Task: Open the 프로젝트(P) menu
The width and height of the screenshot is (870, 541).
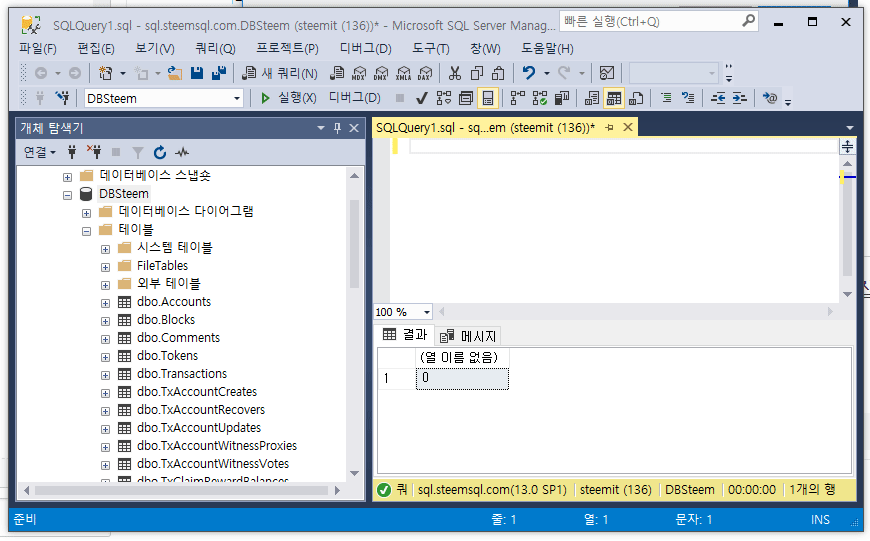Action: click(x=287, y=49)
